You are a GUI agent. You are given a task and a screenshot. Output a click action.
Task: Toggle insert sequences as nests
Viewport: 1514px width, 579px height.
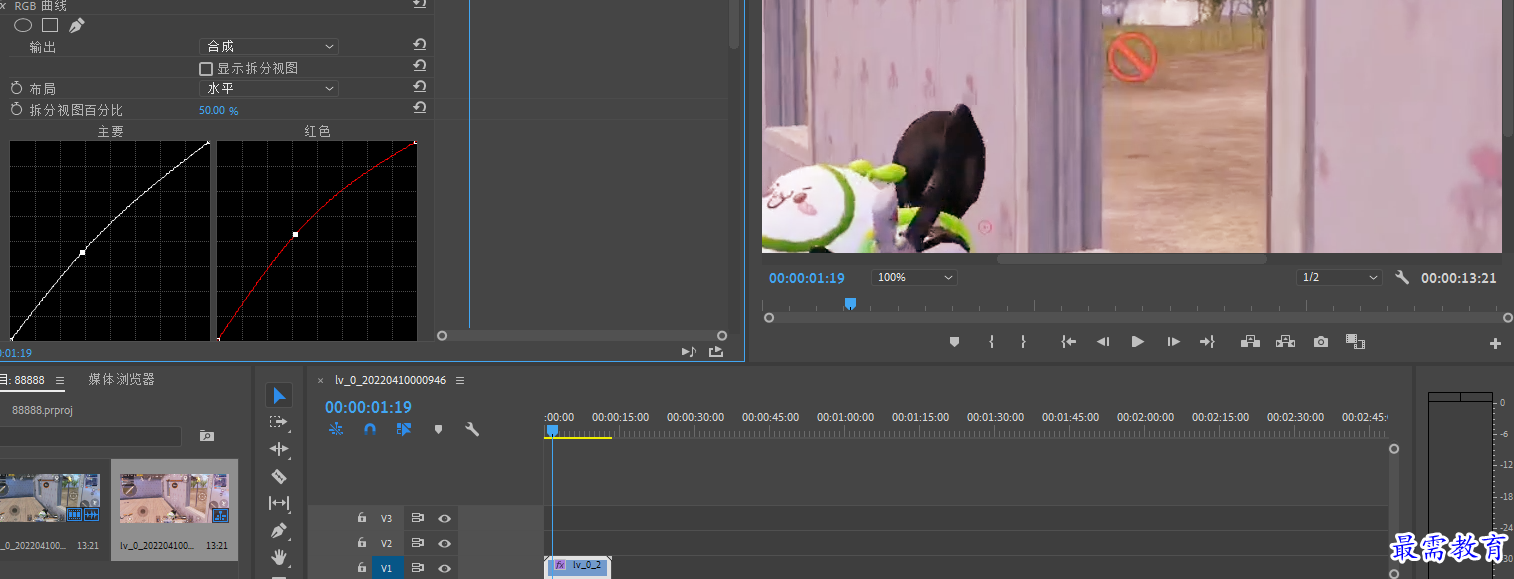point(336,429)
